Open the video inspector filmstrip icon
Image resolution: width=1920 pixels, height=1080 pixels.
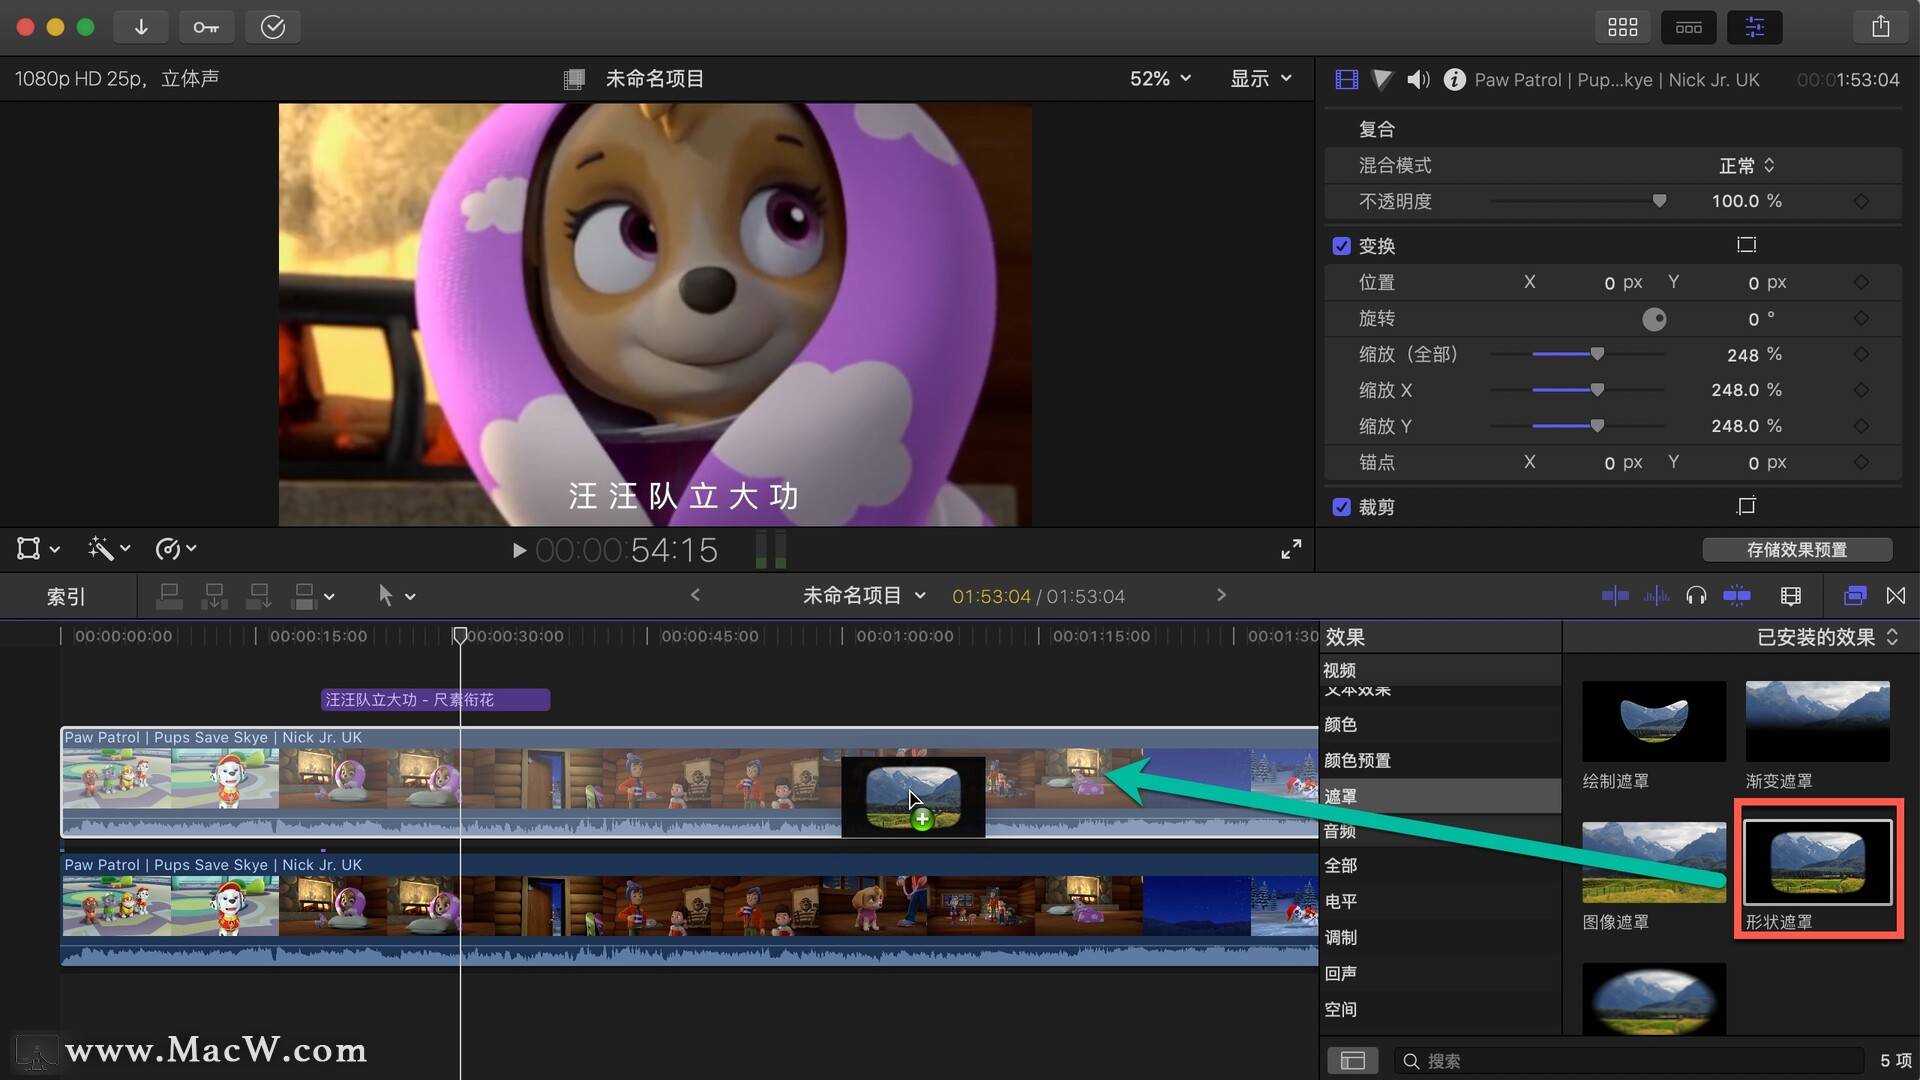(x=1347, y=79)
